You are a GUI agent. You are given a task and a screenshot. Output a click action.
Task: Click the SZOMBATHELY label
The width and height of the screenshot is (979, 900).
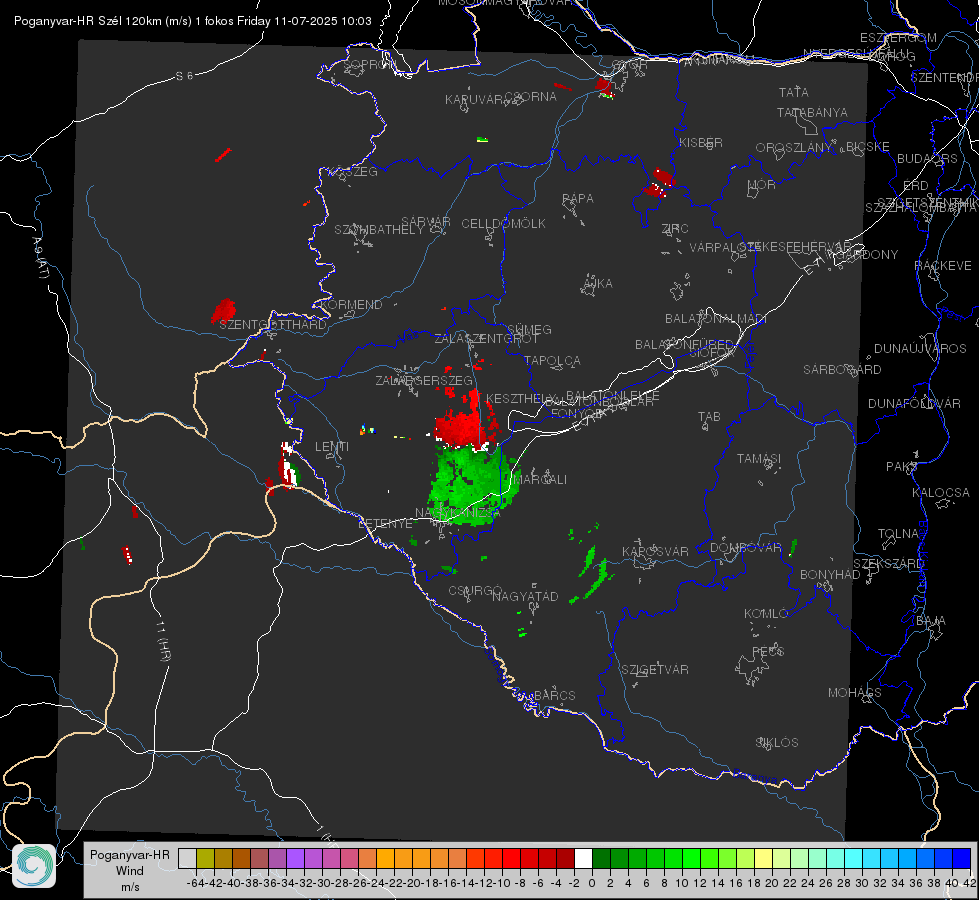[379, 230]
